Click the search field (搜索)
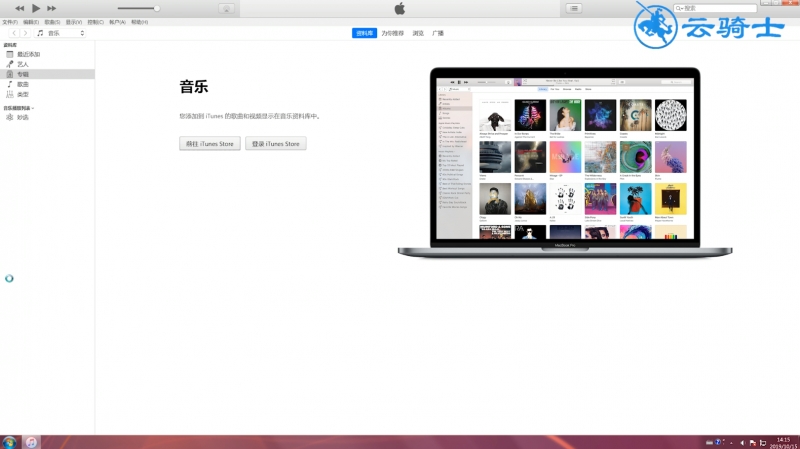The image size is (800, 449). point(715,8)
